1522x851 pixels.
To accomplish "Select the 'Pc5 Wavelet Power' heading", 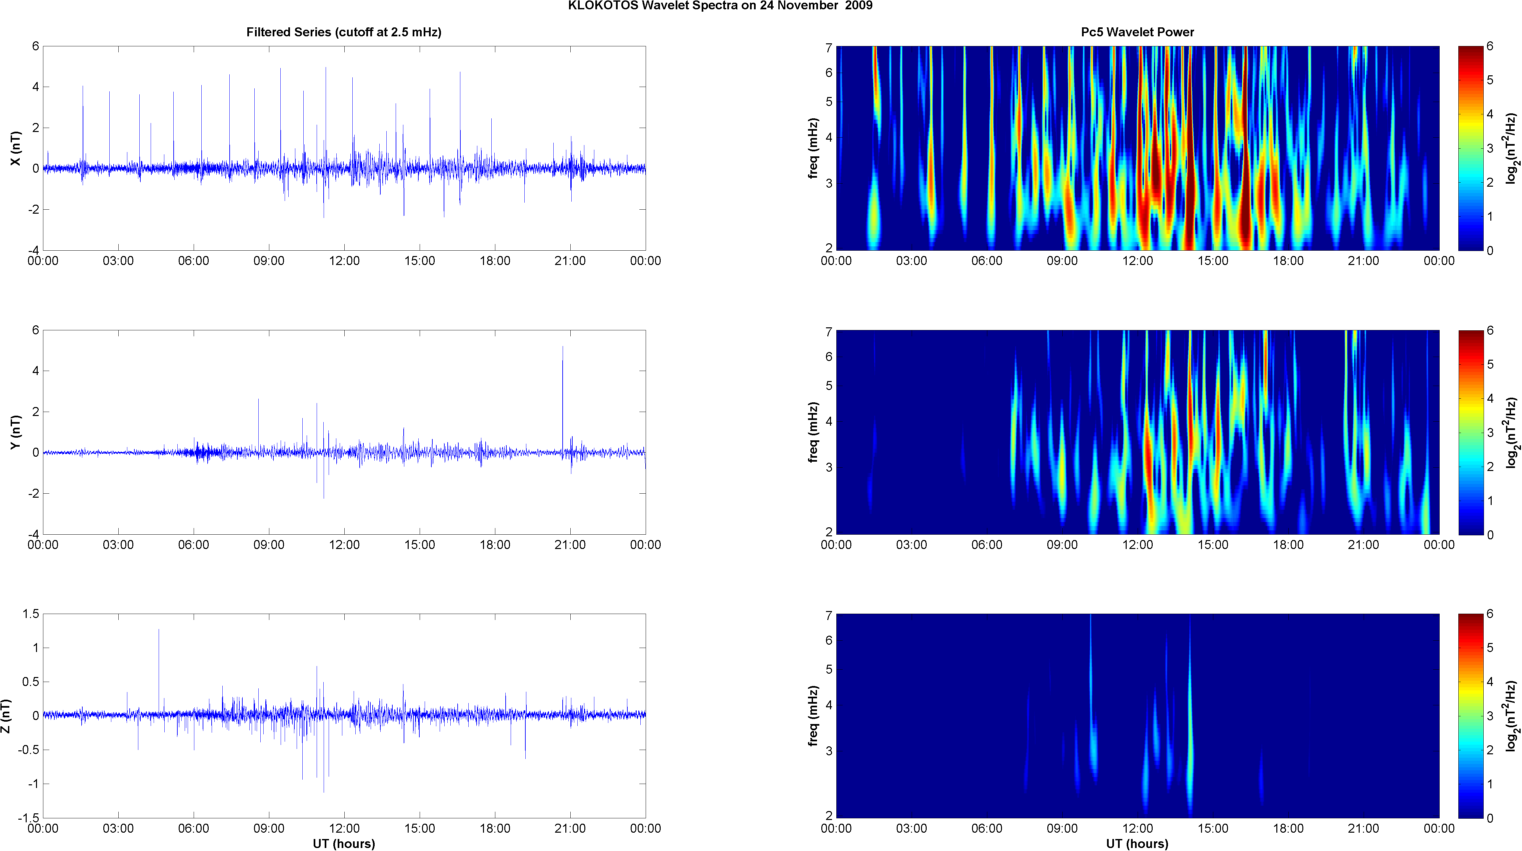I will coord(1137,32).
